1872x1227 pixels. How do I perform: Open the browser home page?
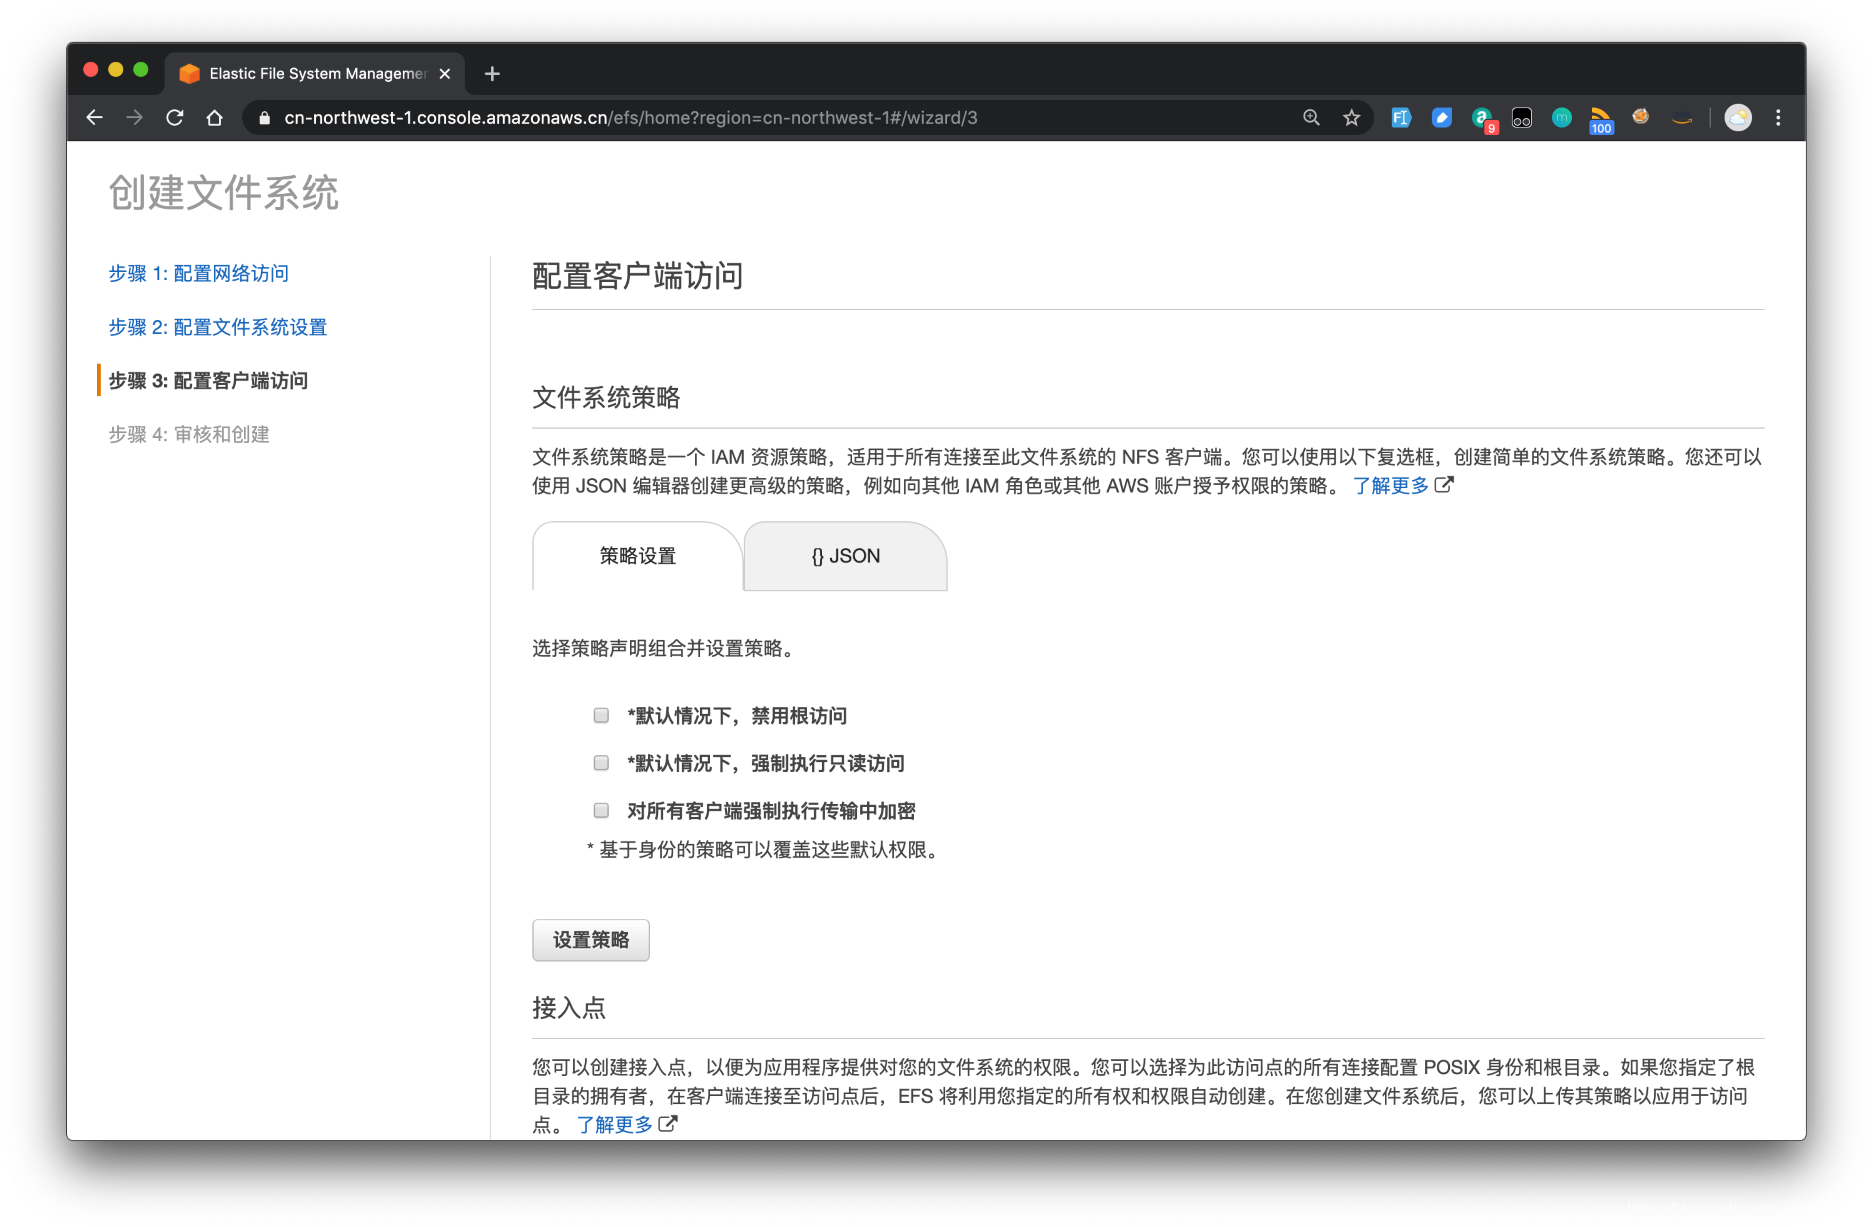click(214, 118)
